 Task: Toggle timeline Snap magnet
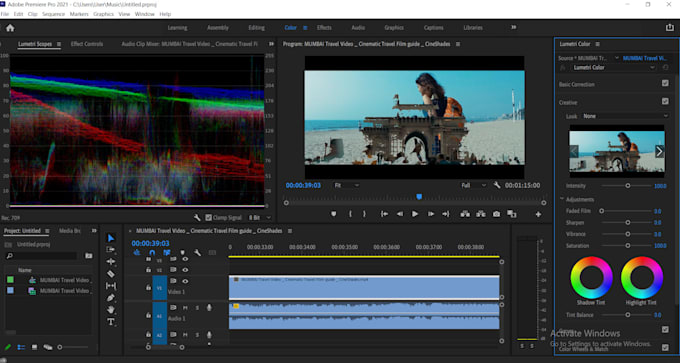click(152, 252)
